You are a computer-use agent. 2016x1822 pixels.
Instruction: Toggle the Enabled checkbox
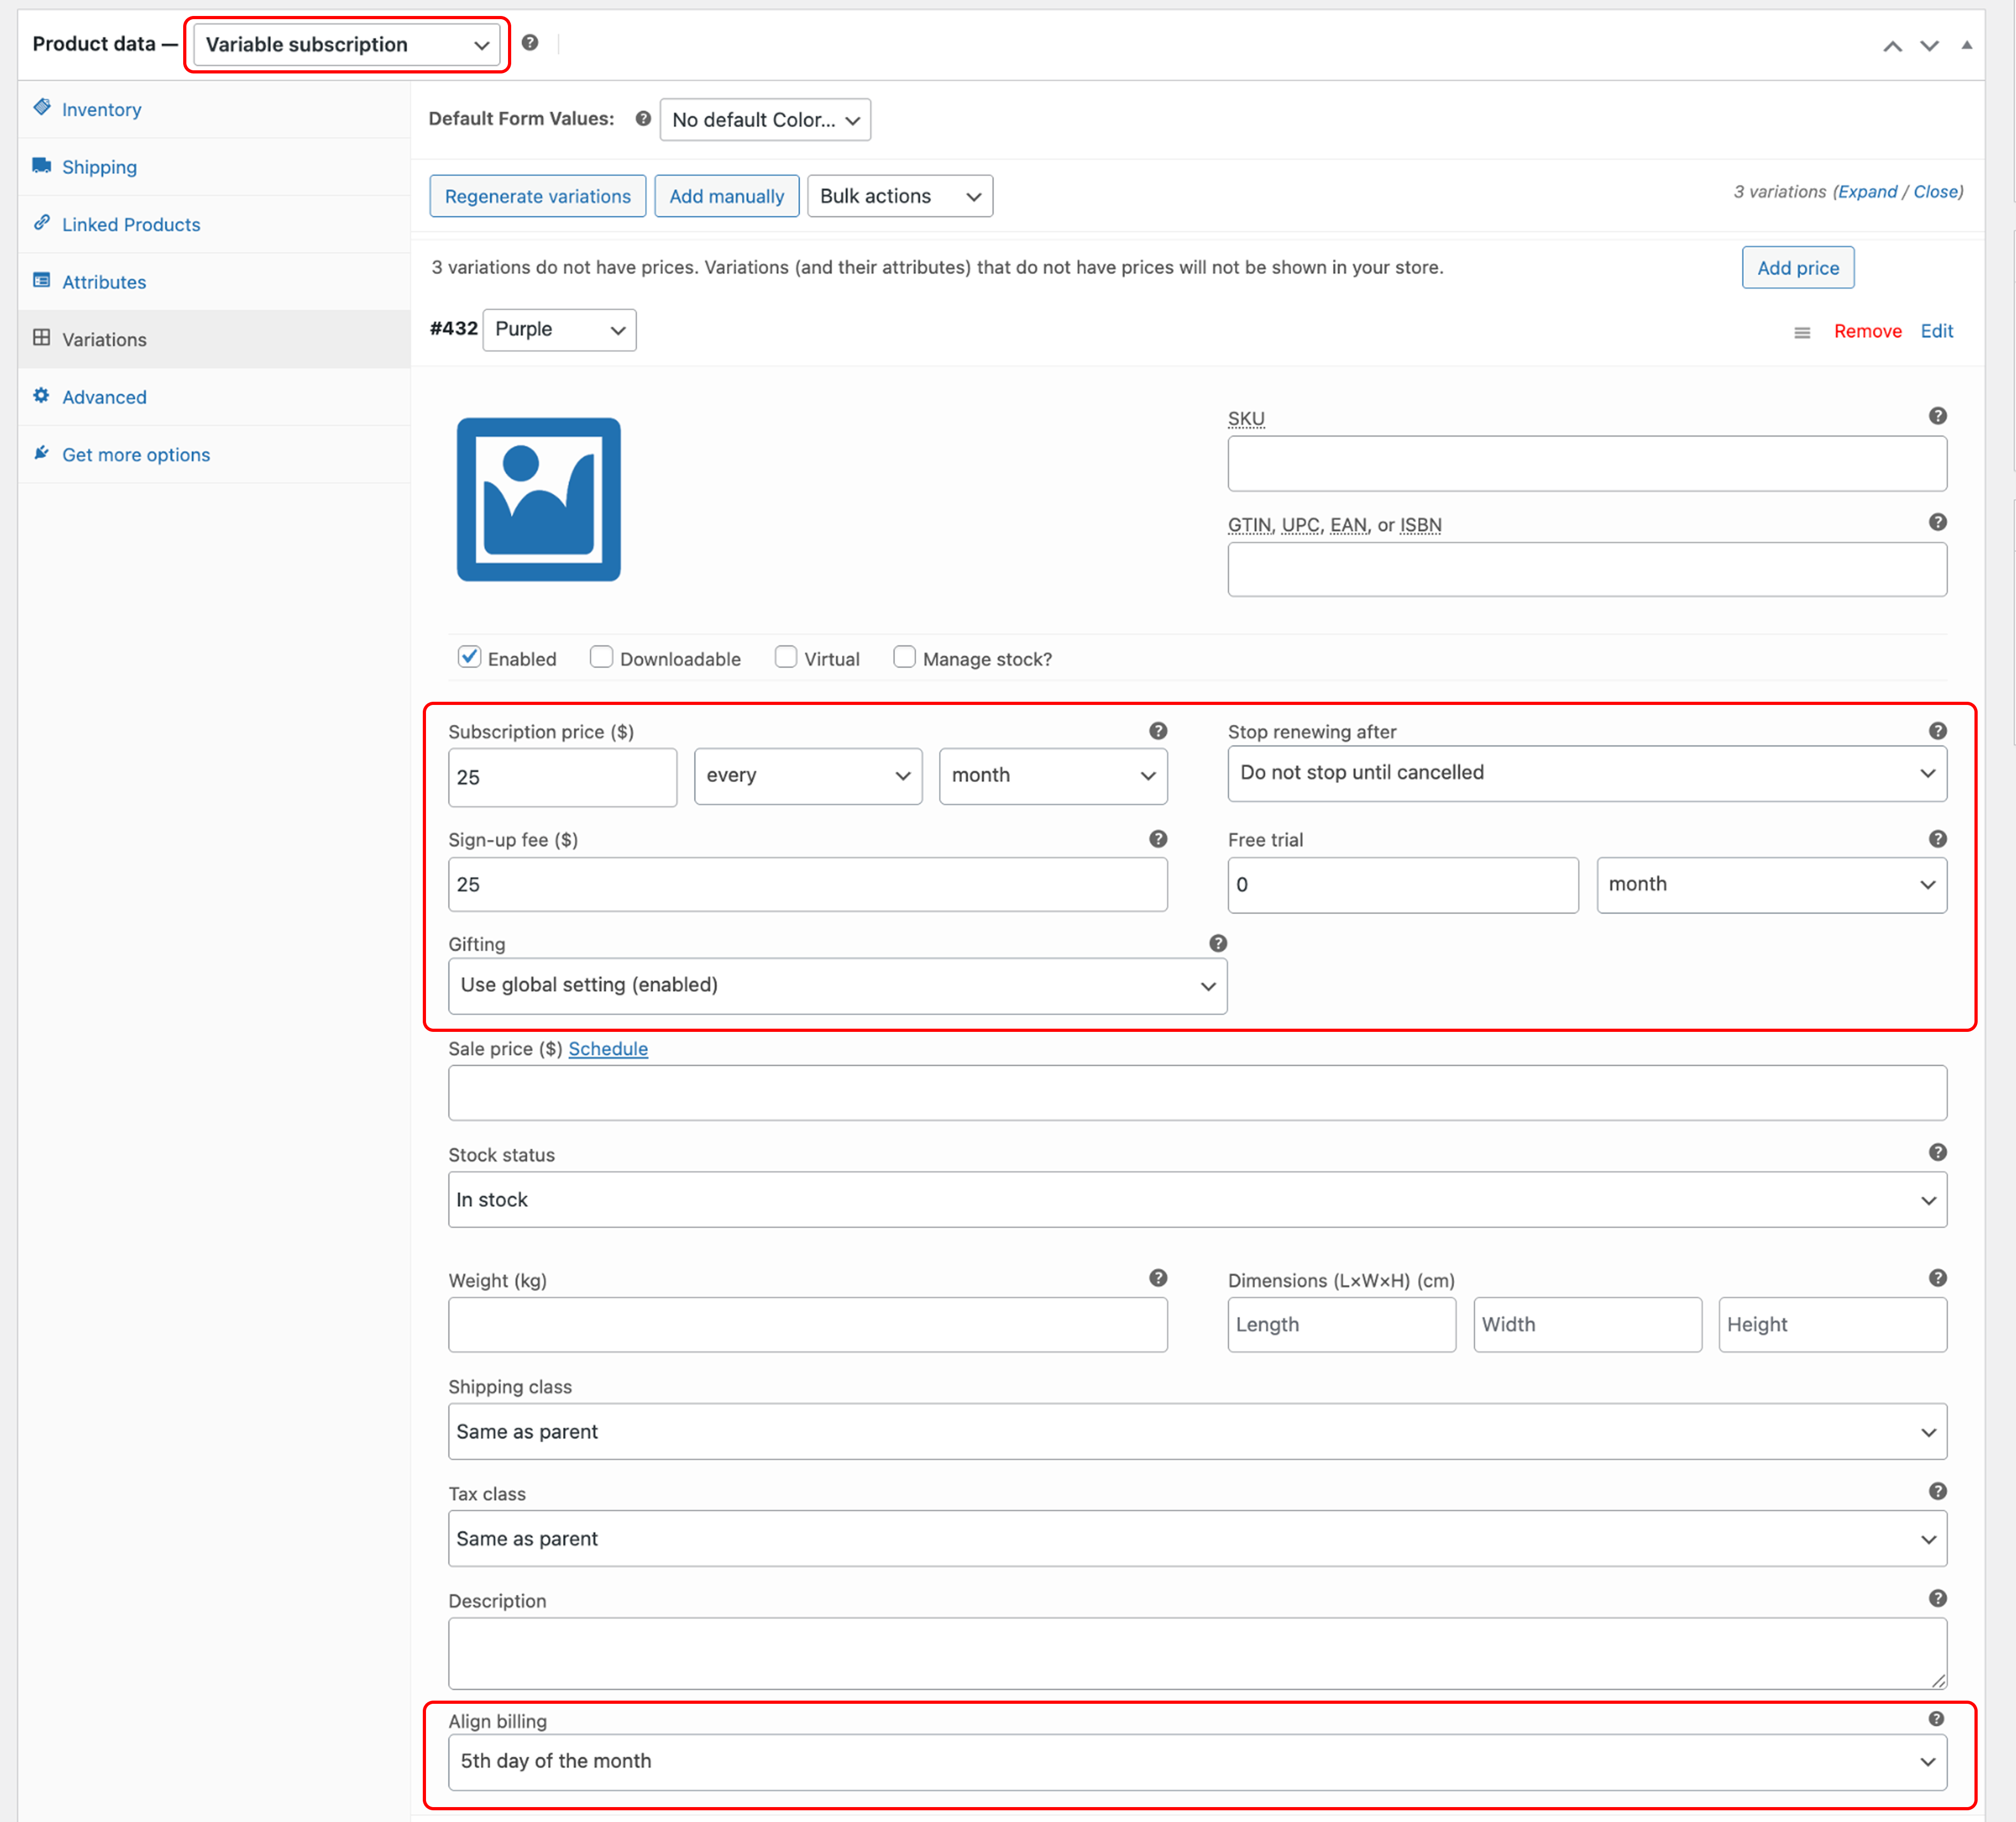(469, 657)
